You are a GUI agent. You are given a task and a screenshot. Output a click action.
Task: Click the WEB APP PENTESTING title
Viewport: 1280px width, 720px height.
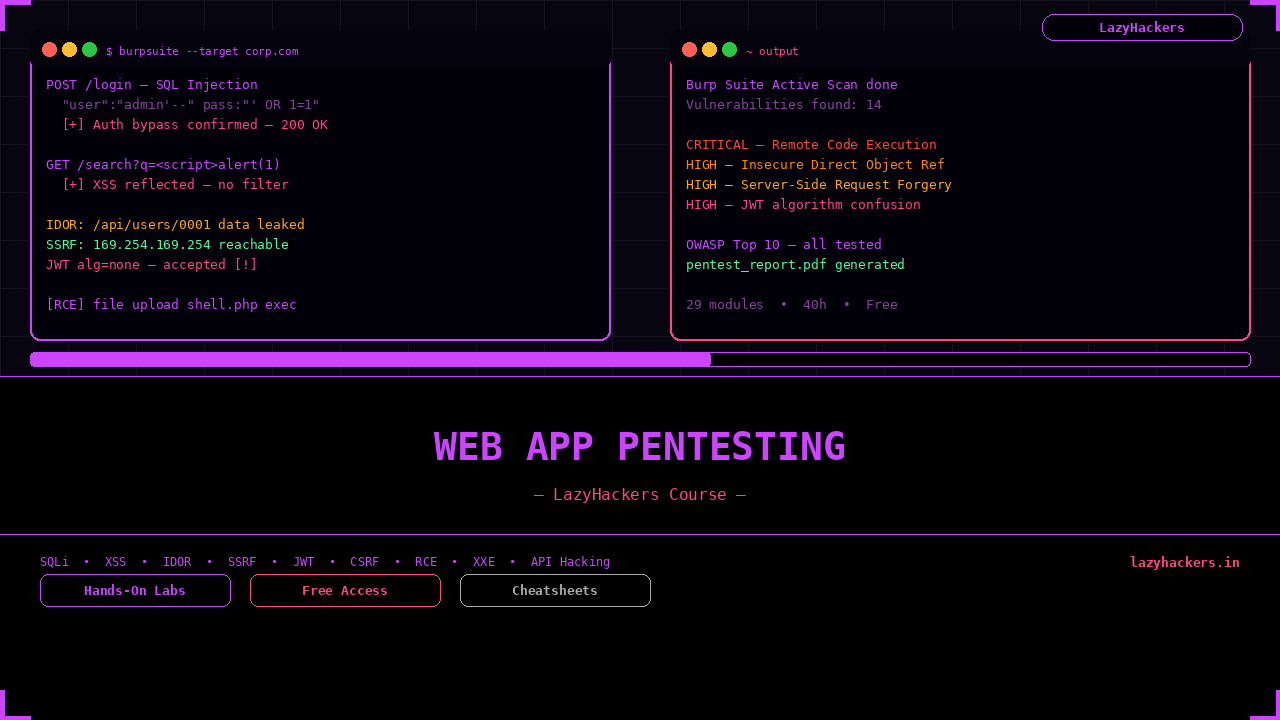(640, 447)
